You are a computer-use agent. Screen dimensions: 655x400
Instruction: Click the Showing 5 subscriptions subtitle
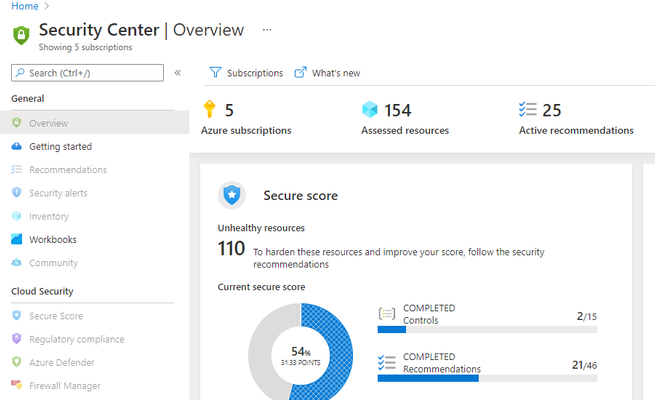coord(85,47)
